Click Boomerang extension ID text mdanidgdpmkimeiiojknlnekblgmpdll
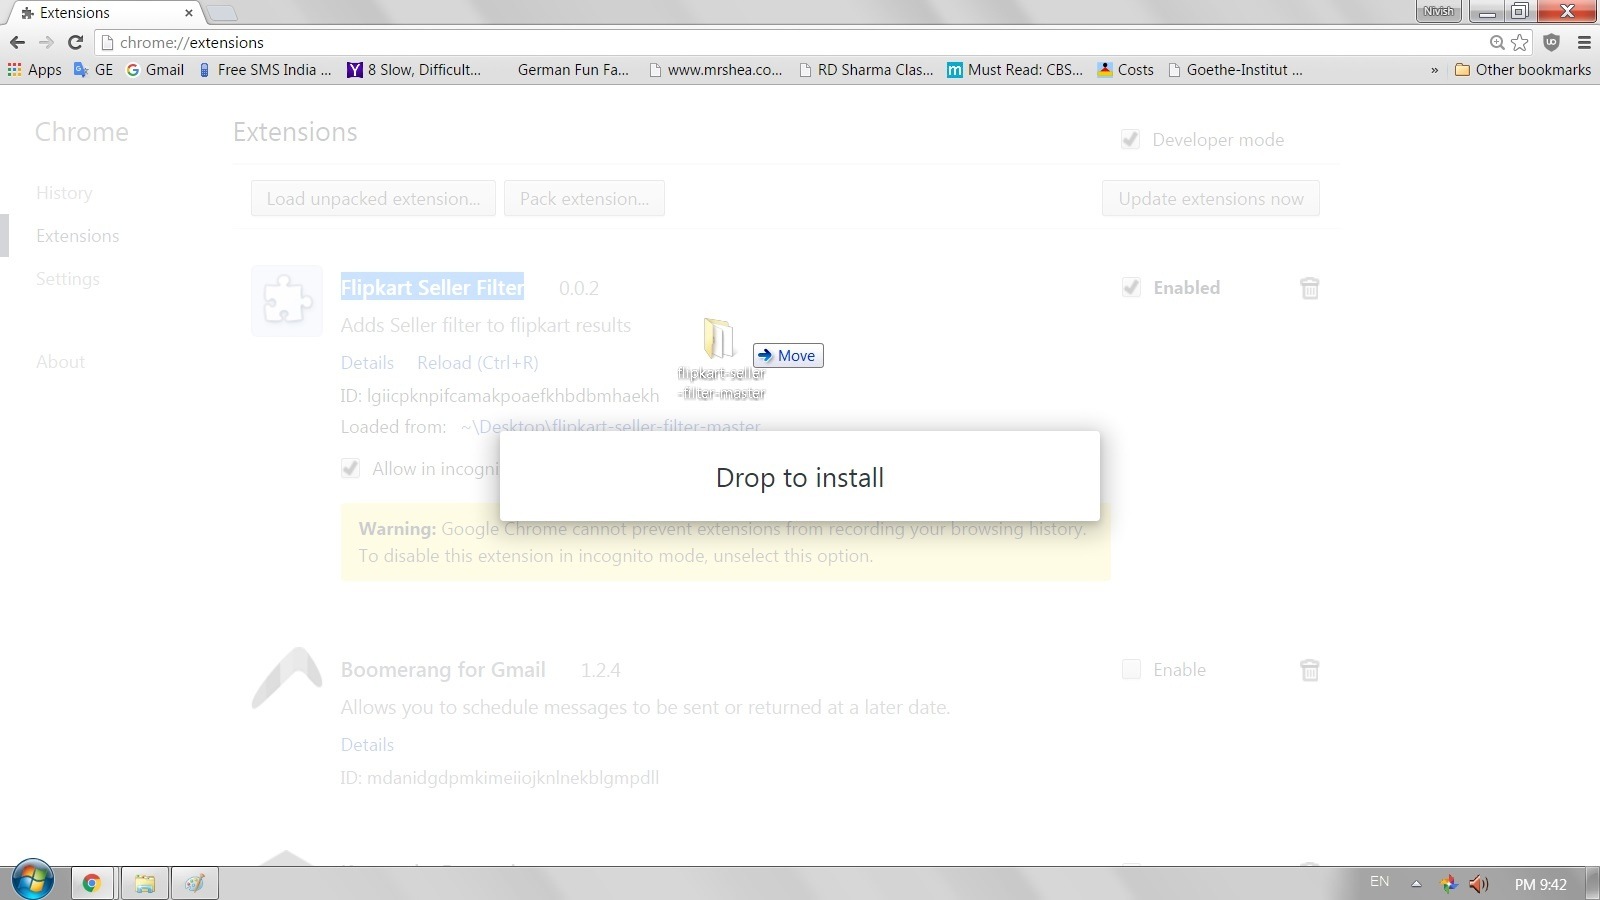The height and width of the screenshot is (900, 1600). click(x=512, y=778)
